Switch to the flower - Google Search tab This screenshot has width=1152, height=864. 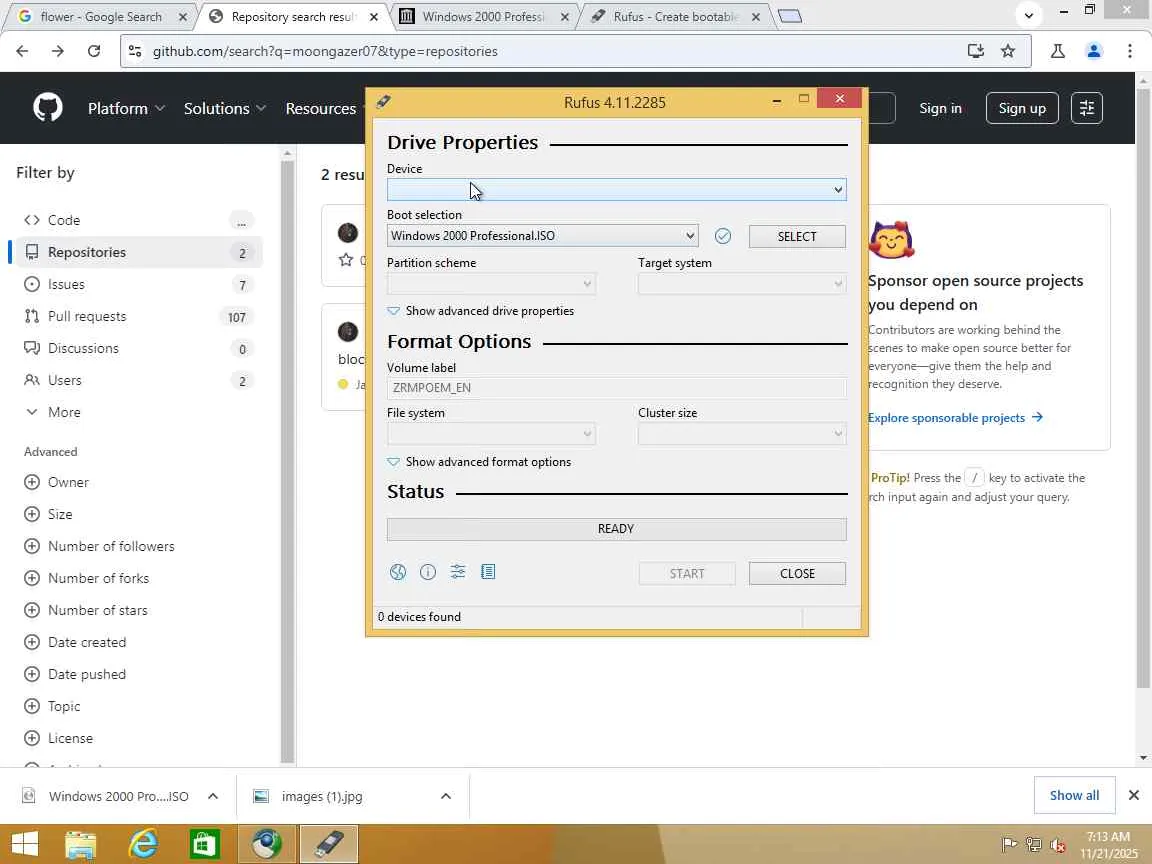[101, 16]
